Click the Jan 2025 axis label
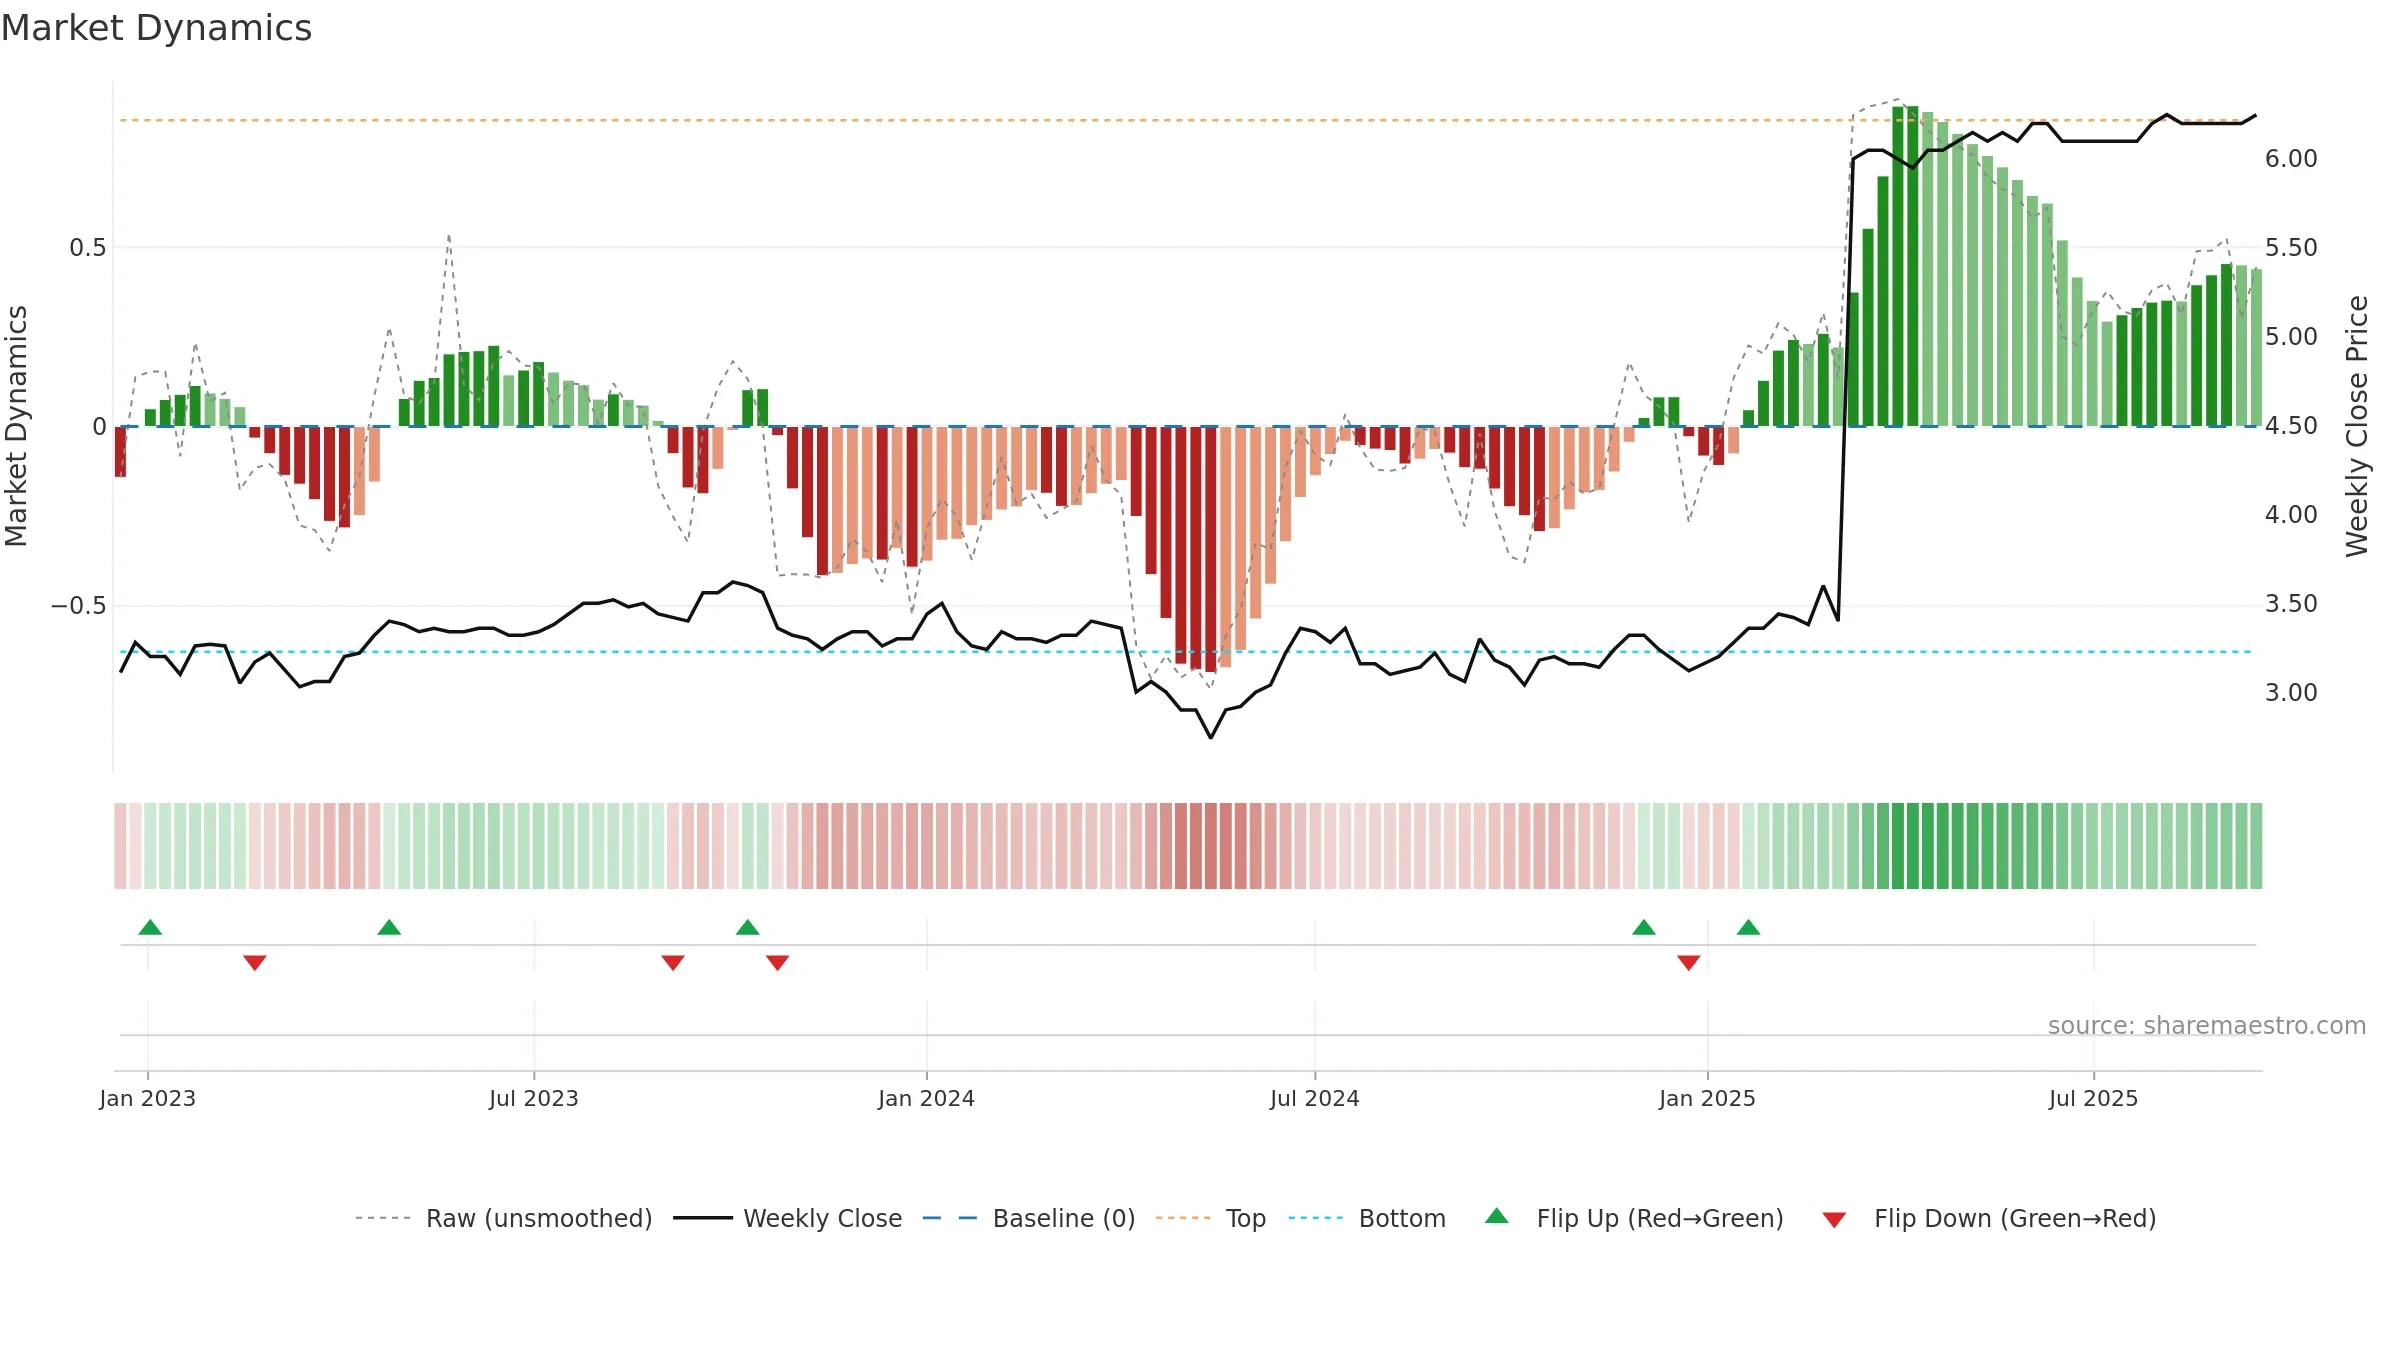2400x1350 pixels. click(x=1707, y=1098)
